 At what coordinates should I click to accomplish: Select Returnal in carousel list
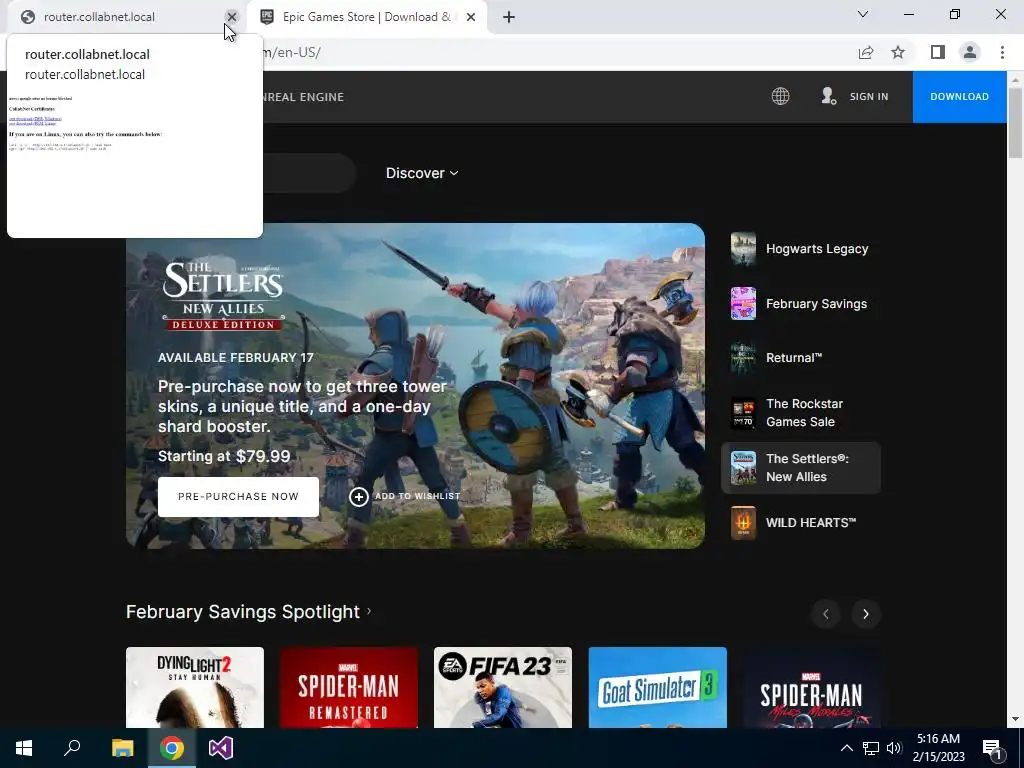coord(801,358)
